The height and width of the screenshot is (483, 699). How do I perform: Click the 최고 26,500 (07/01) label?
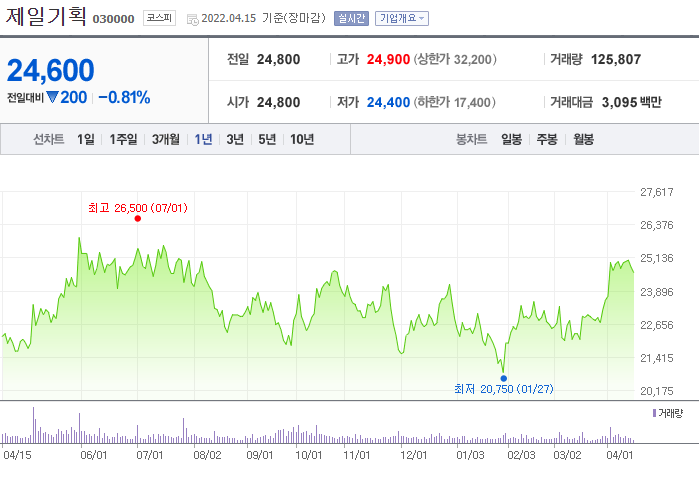click(138, 208)
